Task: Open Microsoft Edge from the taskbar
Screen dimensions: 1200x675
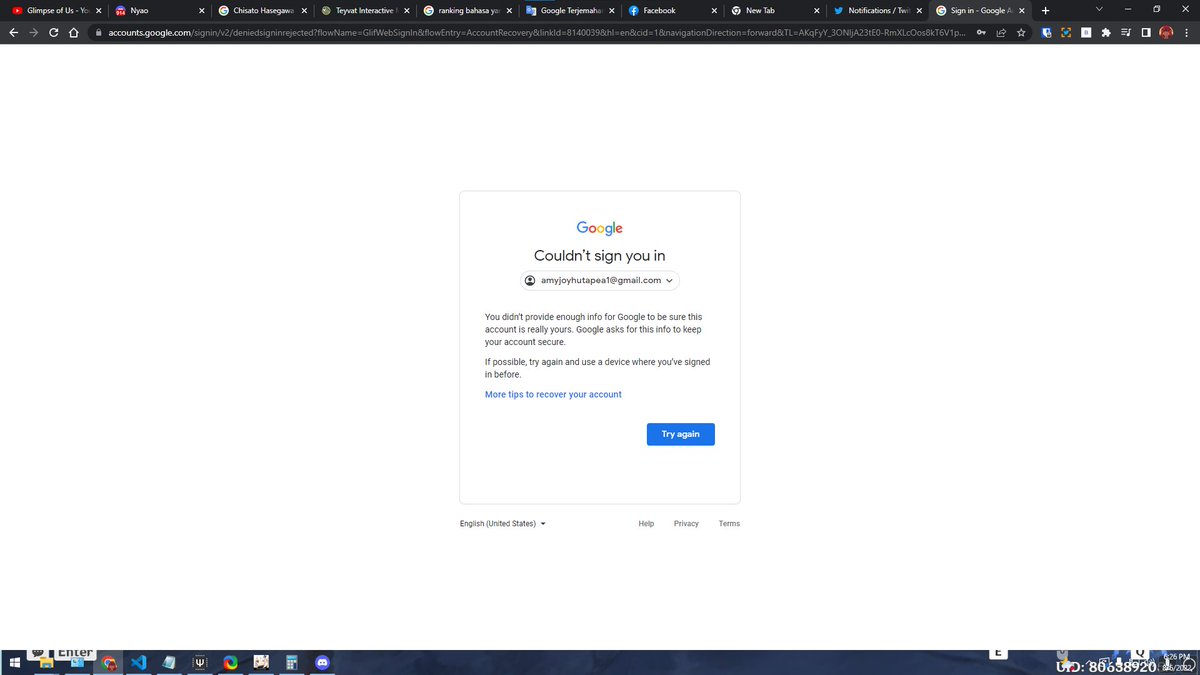Action: (230, 663)
